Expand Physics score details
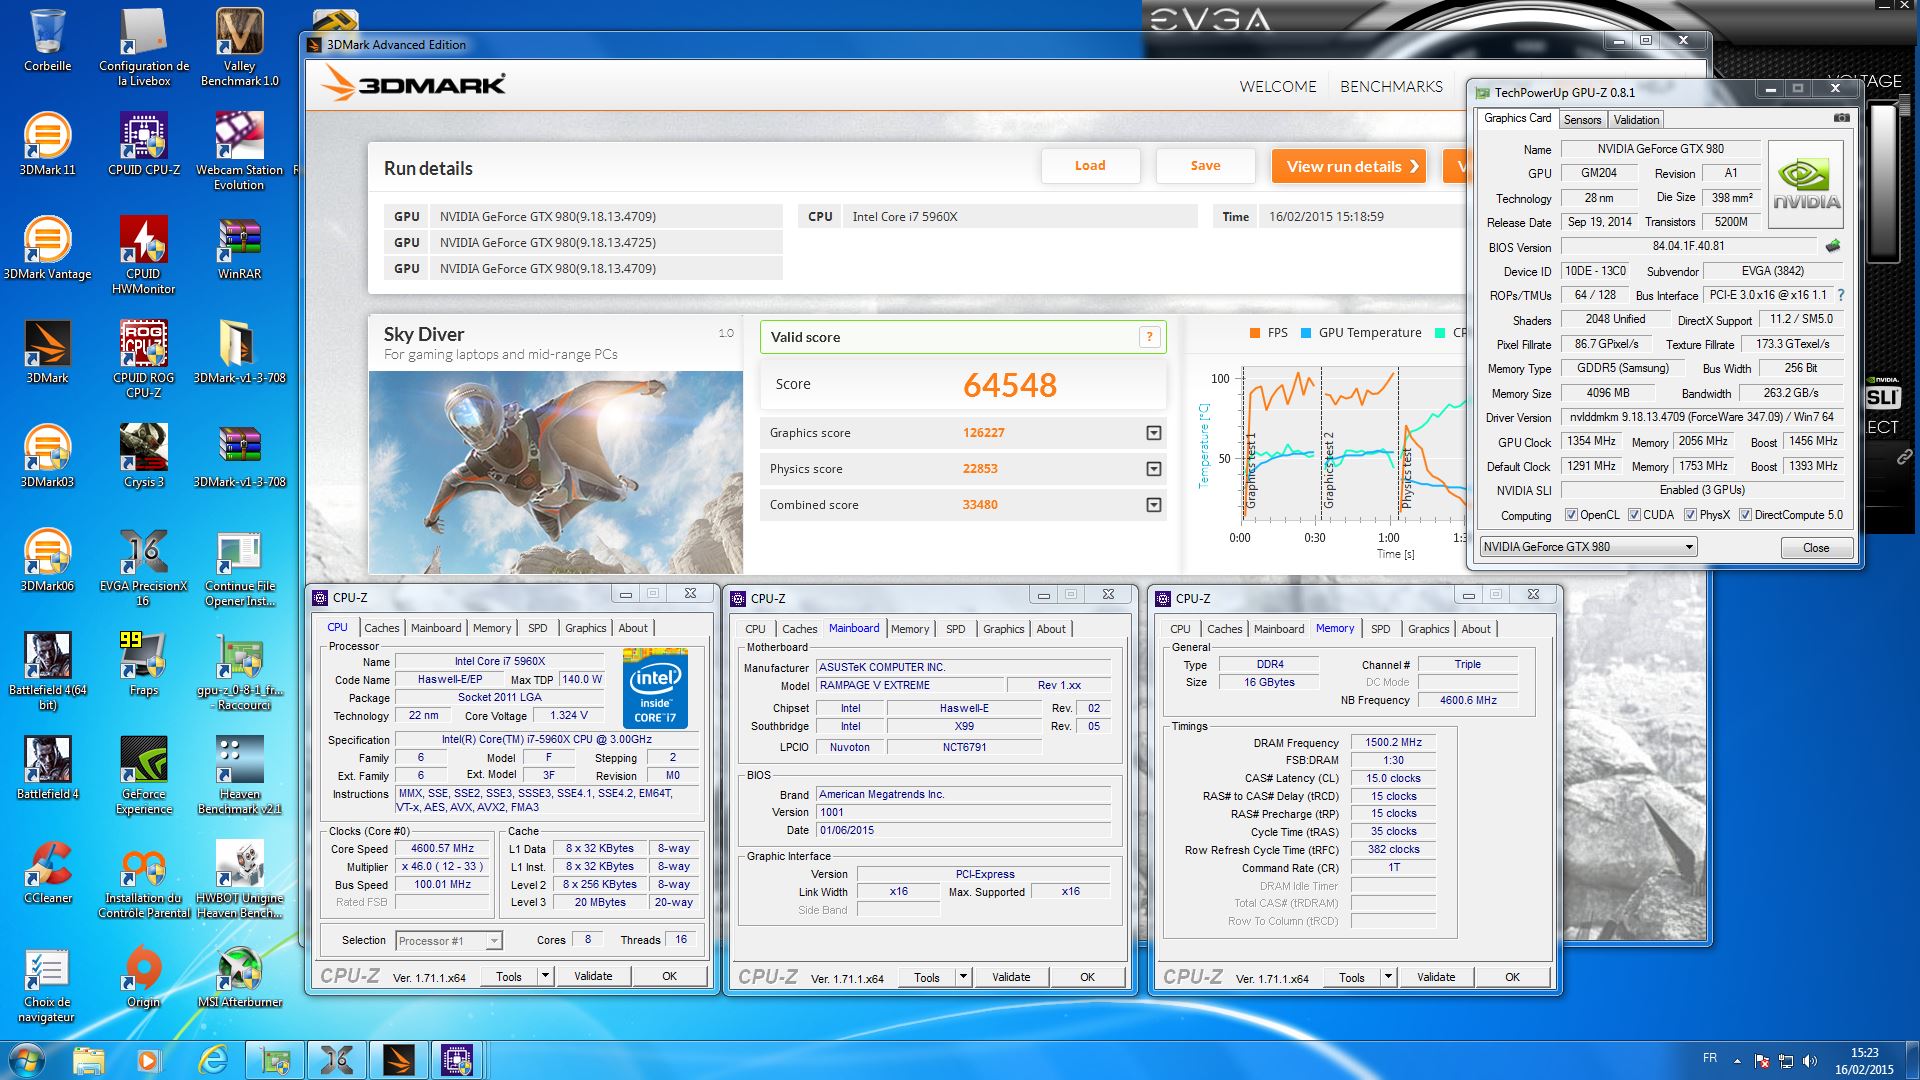This screenshot has width=1920, height=1080. pyautogui.click(x=1154, y=469)
